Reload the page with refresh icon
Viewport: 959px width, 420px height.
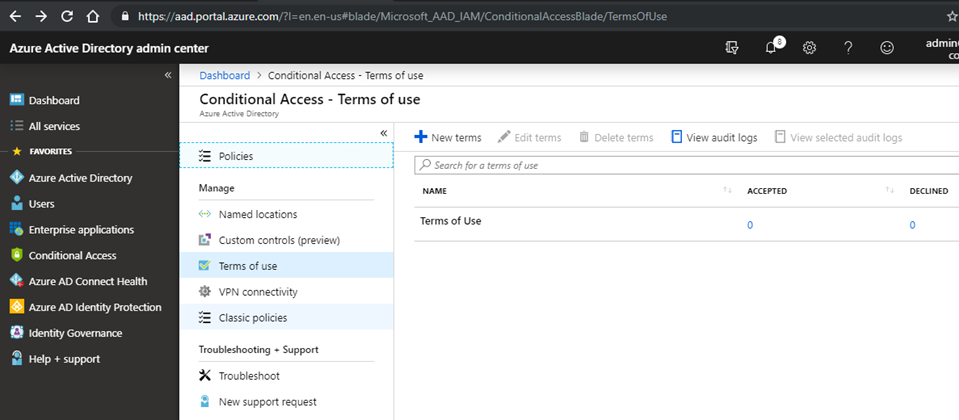pos(67,17)
